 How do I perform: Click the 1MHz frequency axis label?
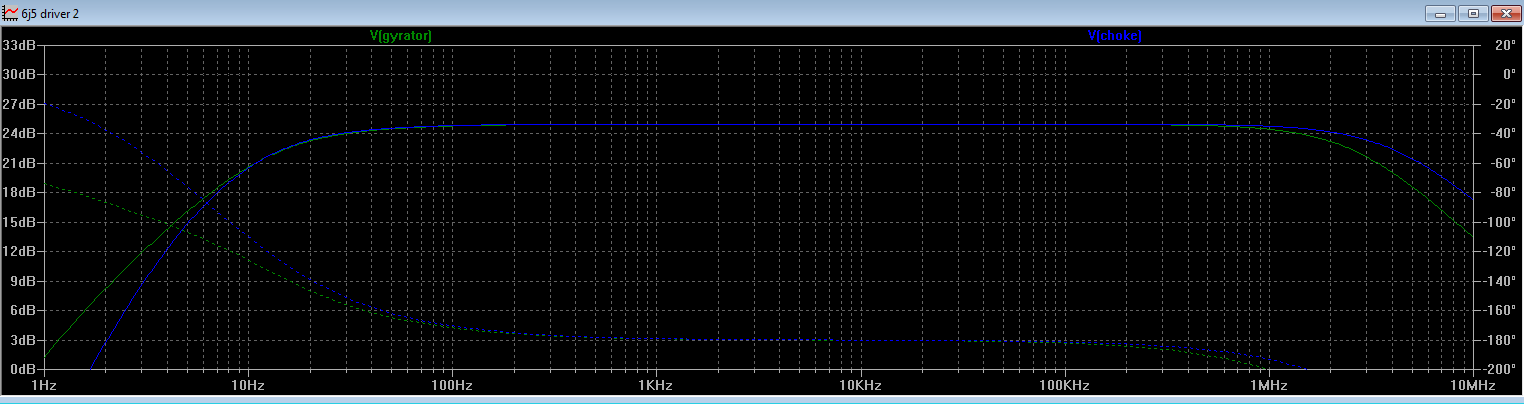tap(1268, 386)
